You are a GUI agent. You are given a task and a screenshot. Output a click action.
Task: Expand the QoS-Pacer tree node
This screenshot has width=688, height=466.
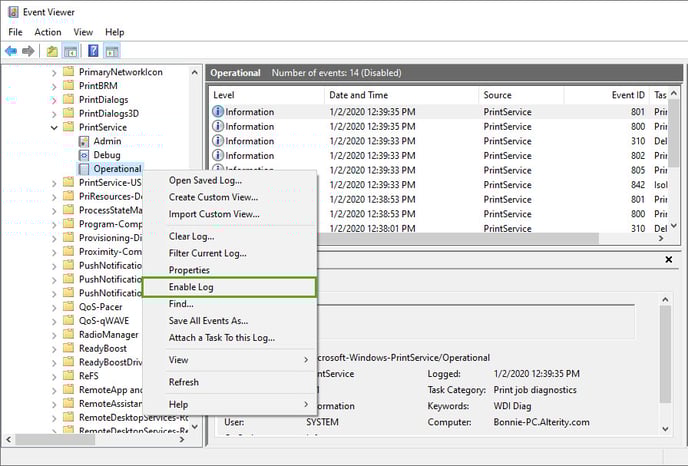[x=54, y=308]
